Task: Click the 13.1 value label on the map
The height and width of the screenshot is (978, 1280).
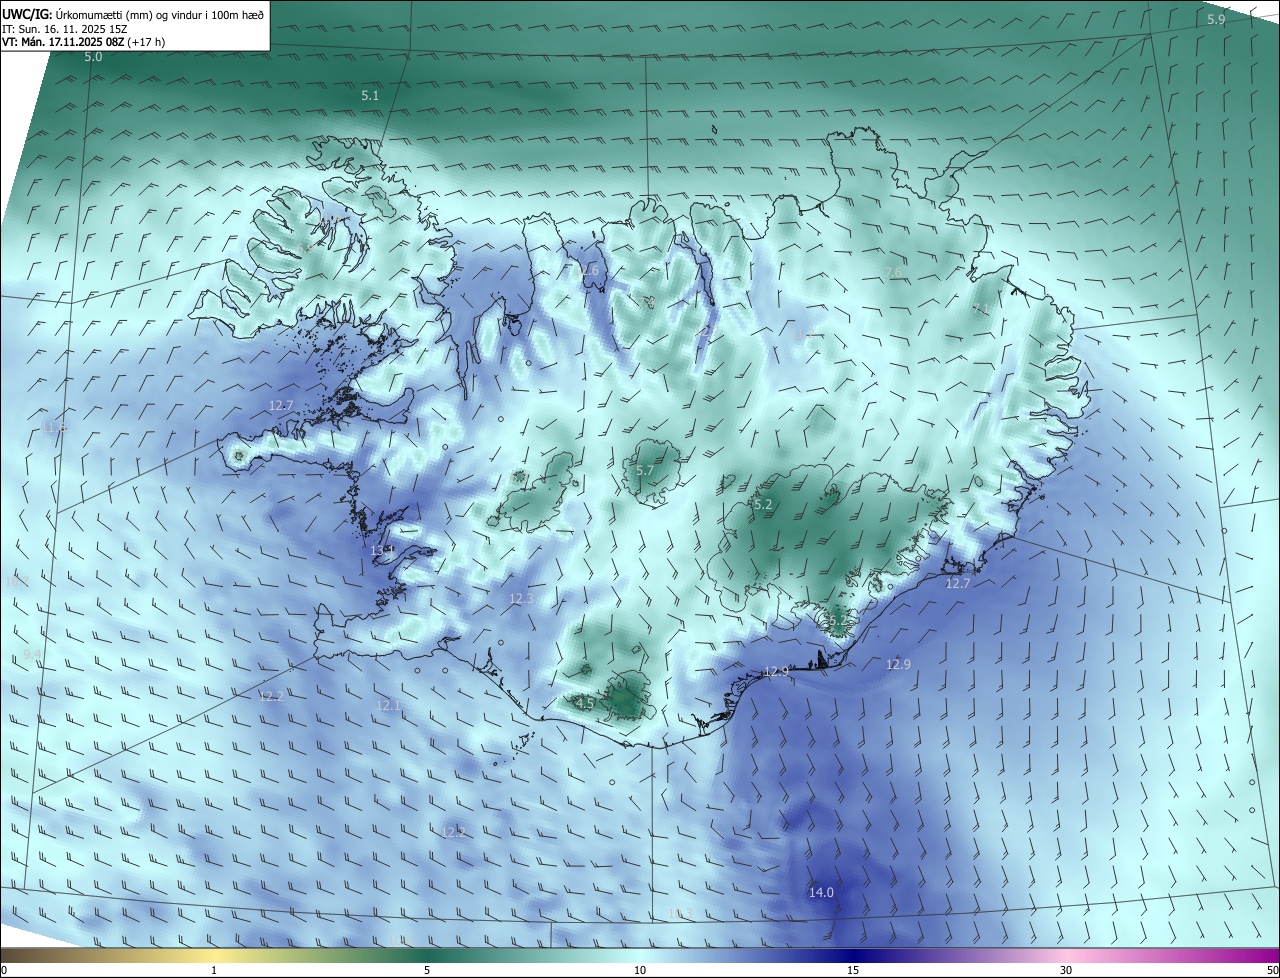Action: [x=383, y=550]
